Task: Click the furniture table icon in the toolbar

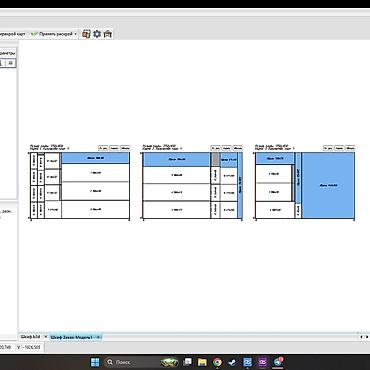Action: pos(107,34)
